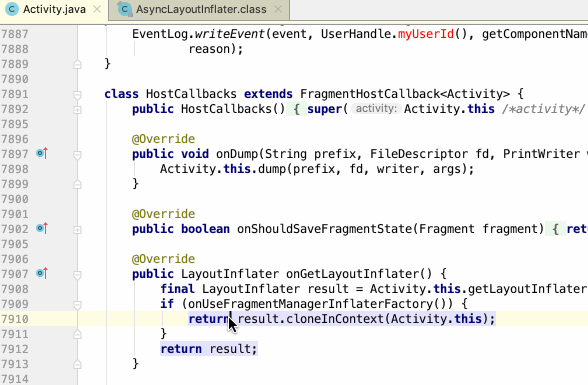Click the AsyncLayoutInflater.class file icon
The width and height of the screenshot is (588, 385).
click(x=124, y=9)
